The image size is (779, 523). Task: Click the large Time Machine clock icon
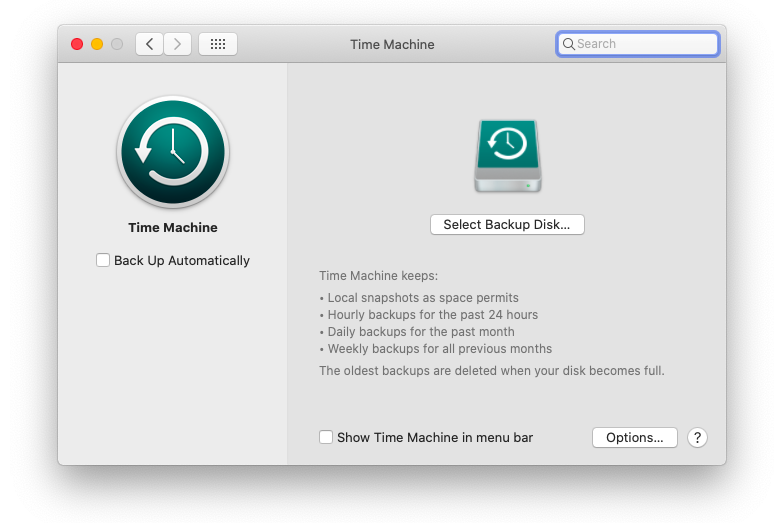pyautogui.click(x=173, y=152)
